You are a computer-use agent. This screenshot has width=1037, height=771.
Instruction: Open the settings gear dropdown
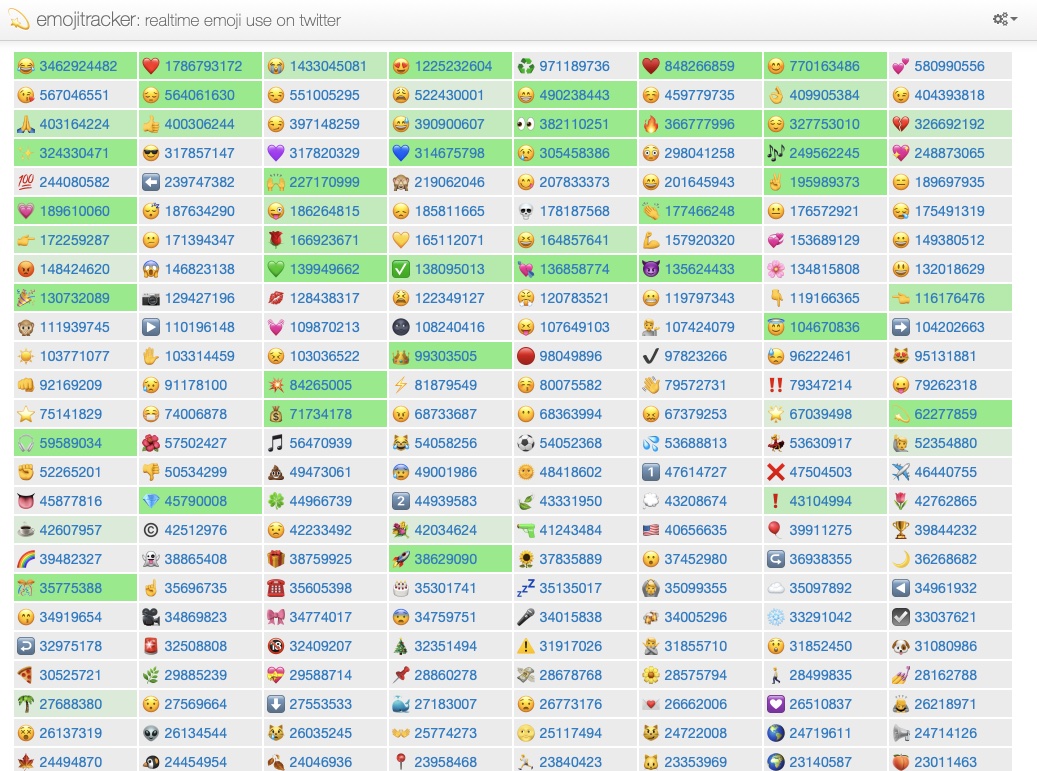coord(1005,19)
